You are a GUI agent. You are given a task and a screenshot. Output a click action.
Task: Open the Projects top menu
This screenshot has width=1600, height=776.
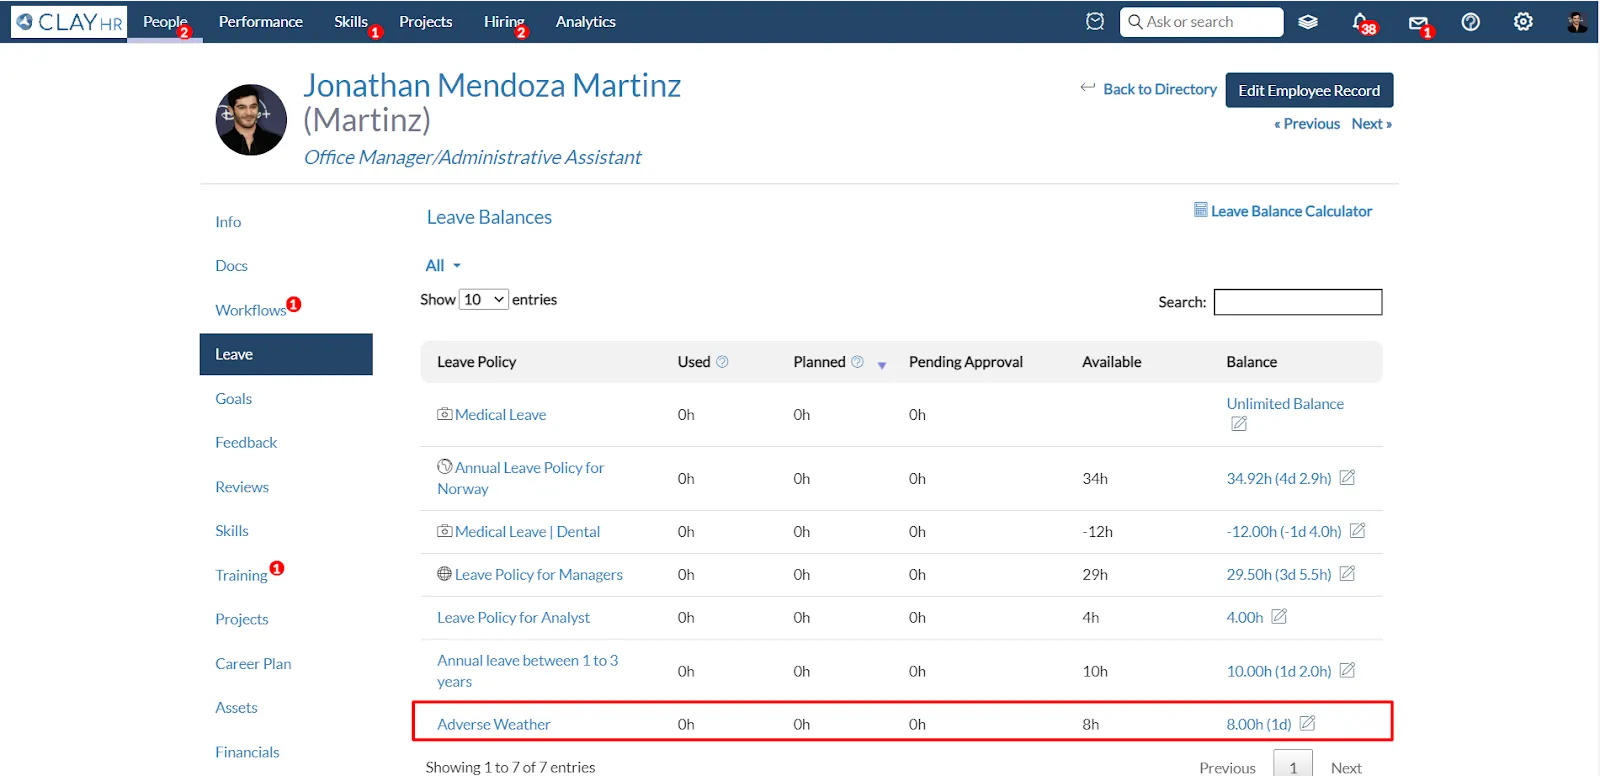point(426,22)
